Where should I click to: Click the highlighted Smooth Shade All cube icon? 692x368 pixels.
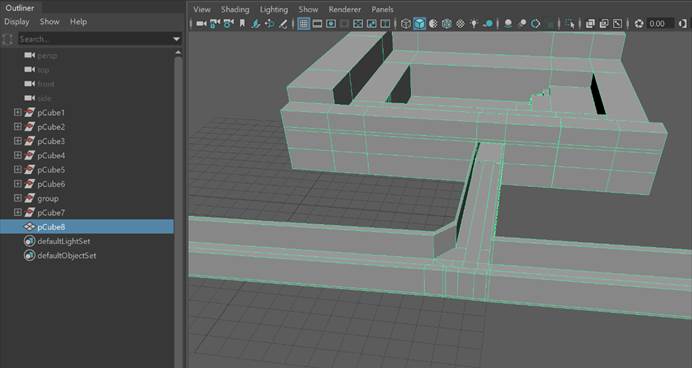coord(419,23)
